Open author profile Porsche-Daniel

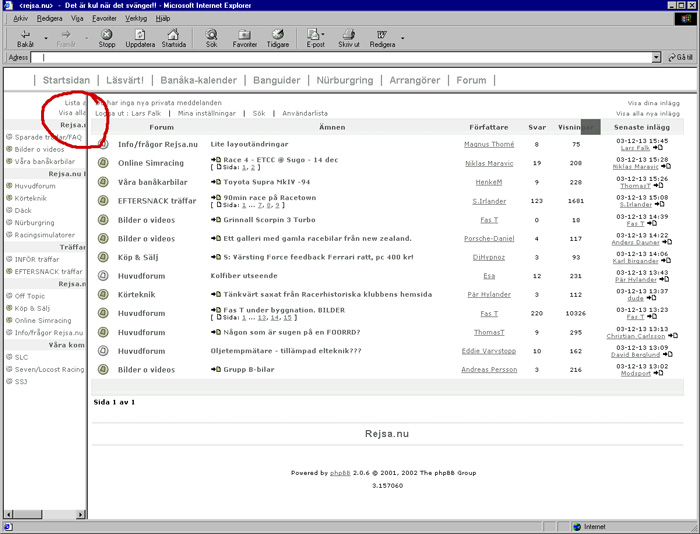[x=489, y=238]
